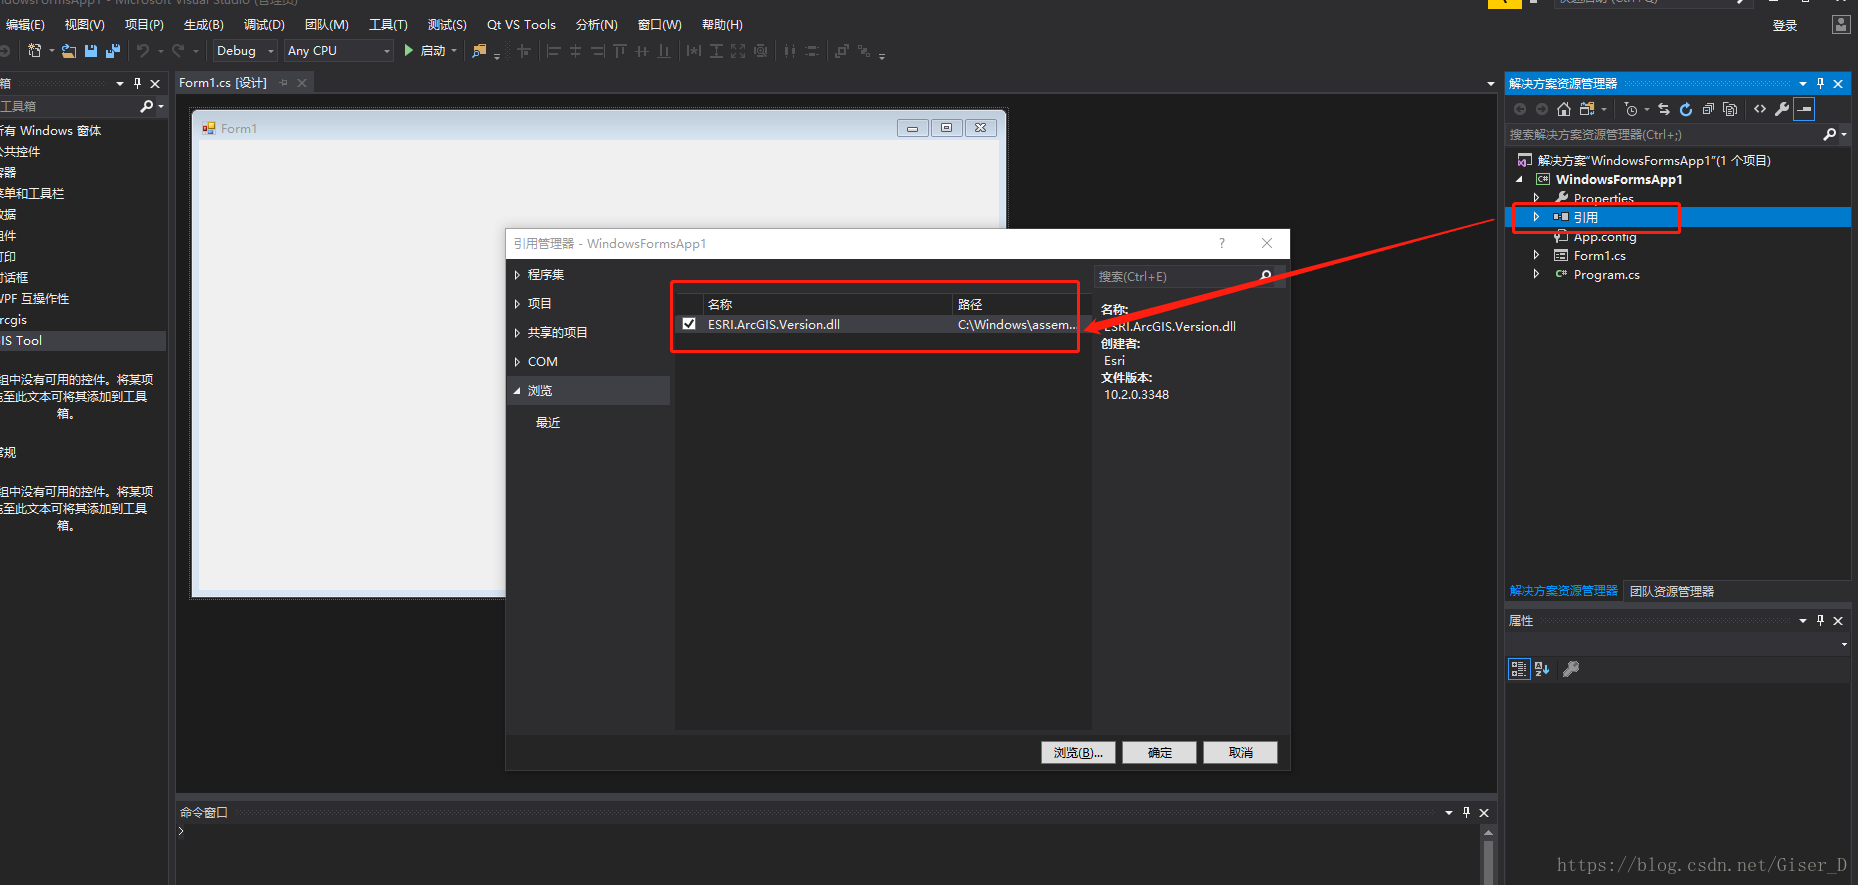Click the 登录 sign-in link

tap(1785, 25)
